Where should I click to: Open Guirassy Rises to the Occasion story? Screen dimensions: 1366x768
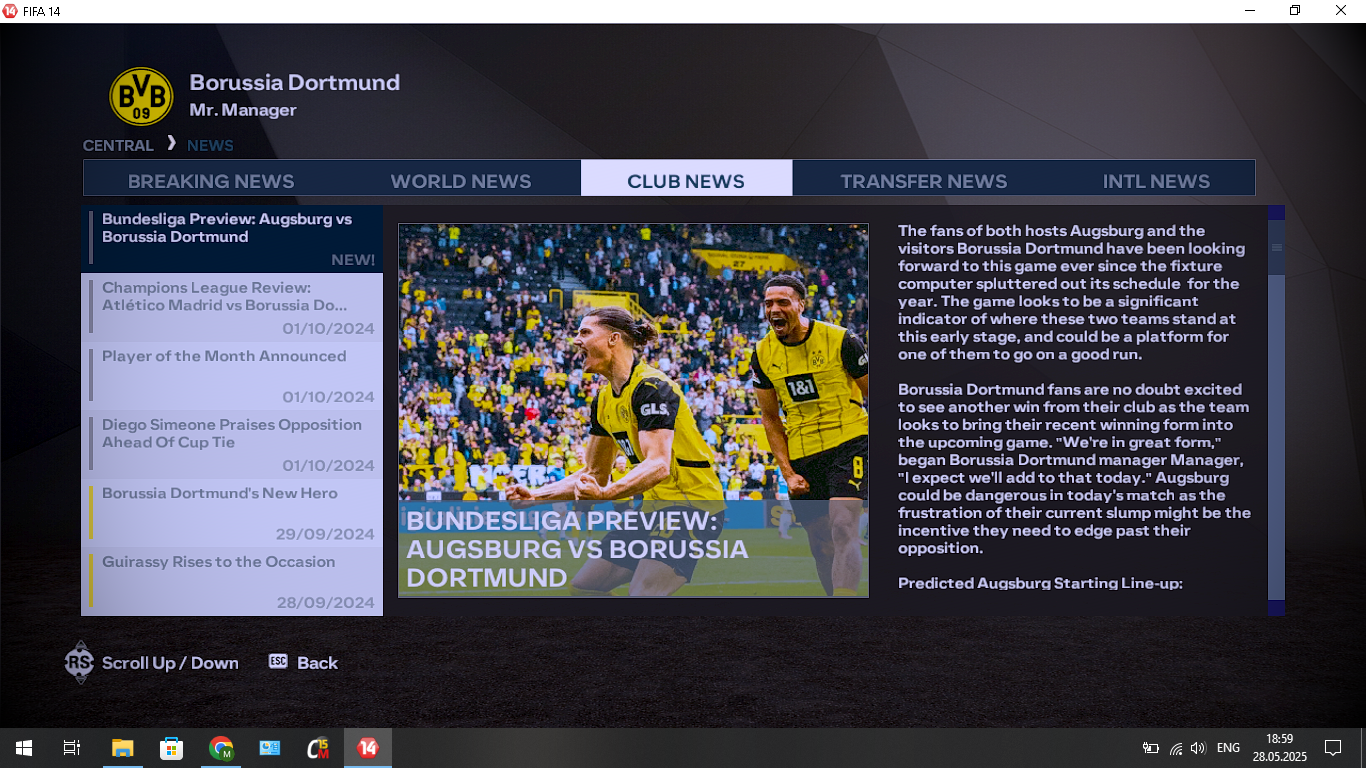(x=232, y=581)
